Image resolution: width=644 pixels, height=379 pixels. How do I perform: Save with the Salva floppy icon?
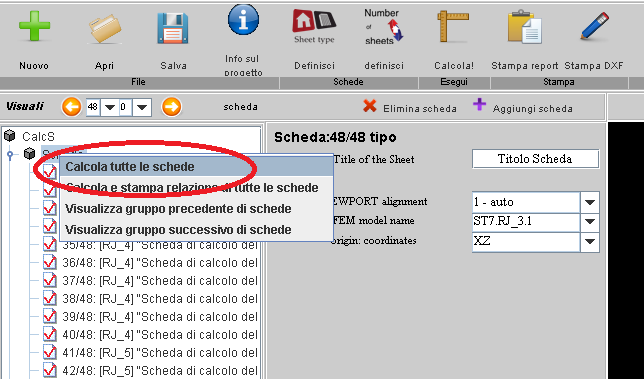click(173, 28)
